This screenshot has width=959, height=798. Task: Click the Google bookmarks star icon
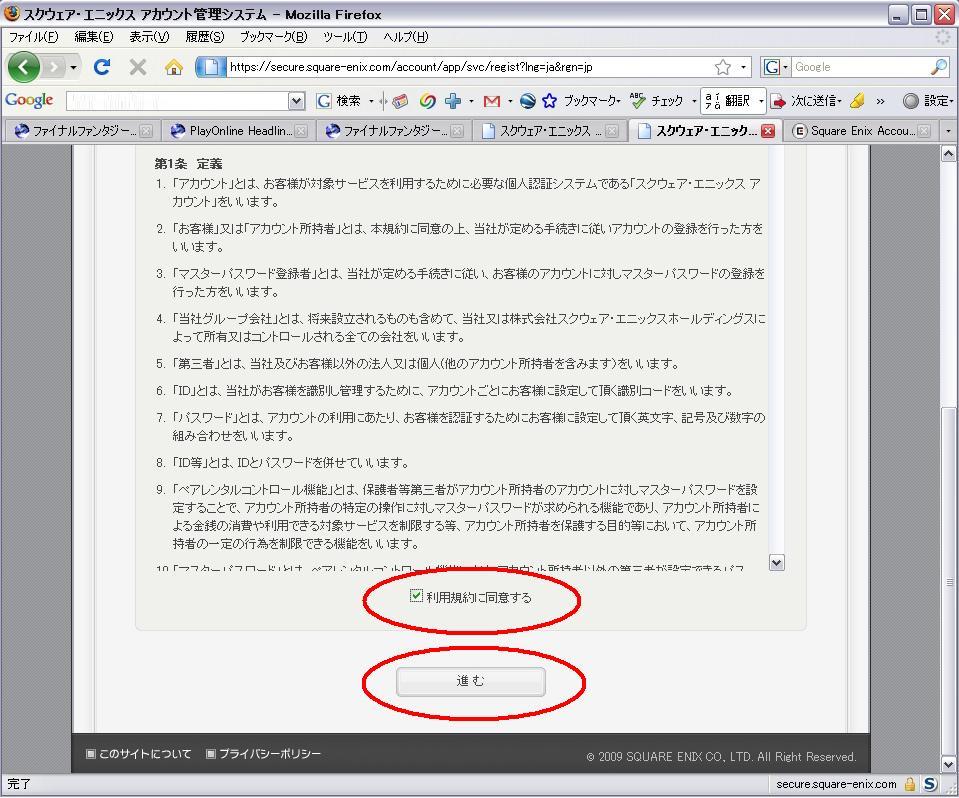click(x=549, y=101)
